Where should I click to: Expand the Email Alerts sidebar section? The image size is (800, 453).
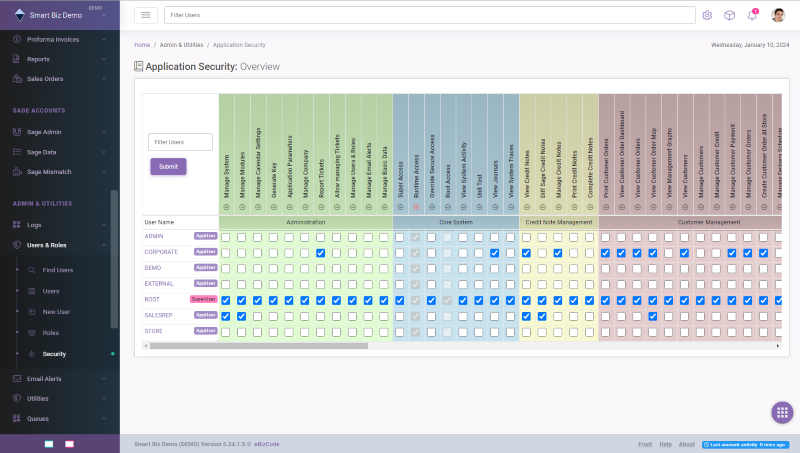pos(60,379)
